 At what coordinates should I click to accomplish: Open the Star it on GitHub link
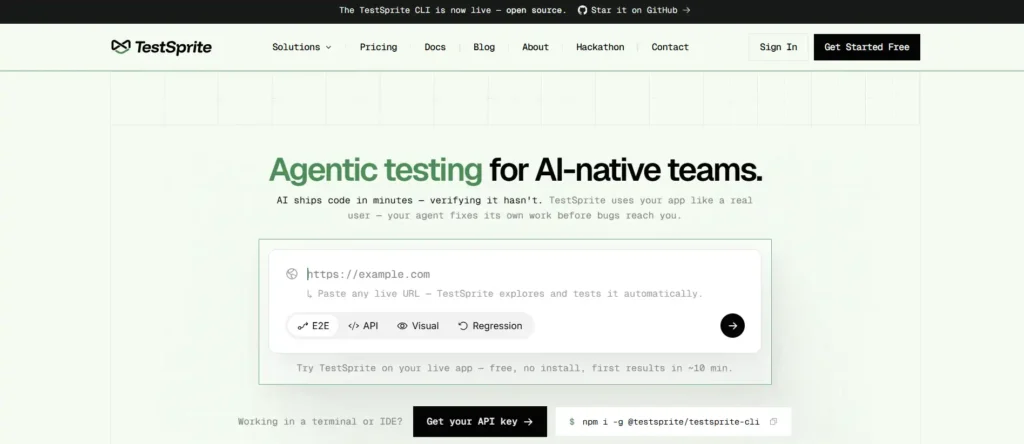[634, 10]
